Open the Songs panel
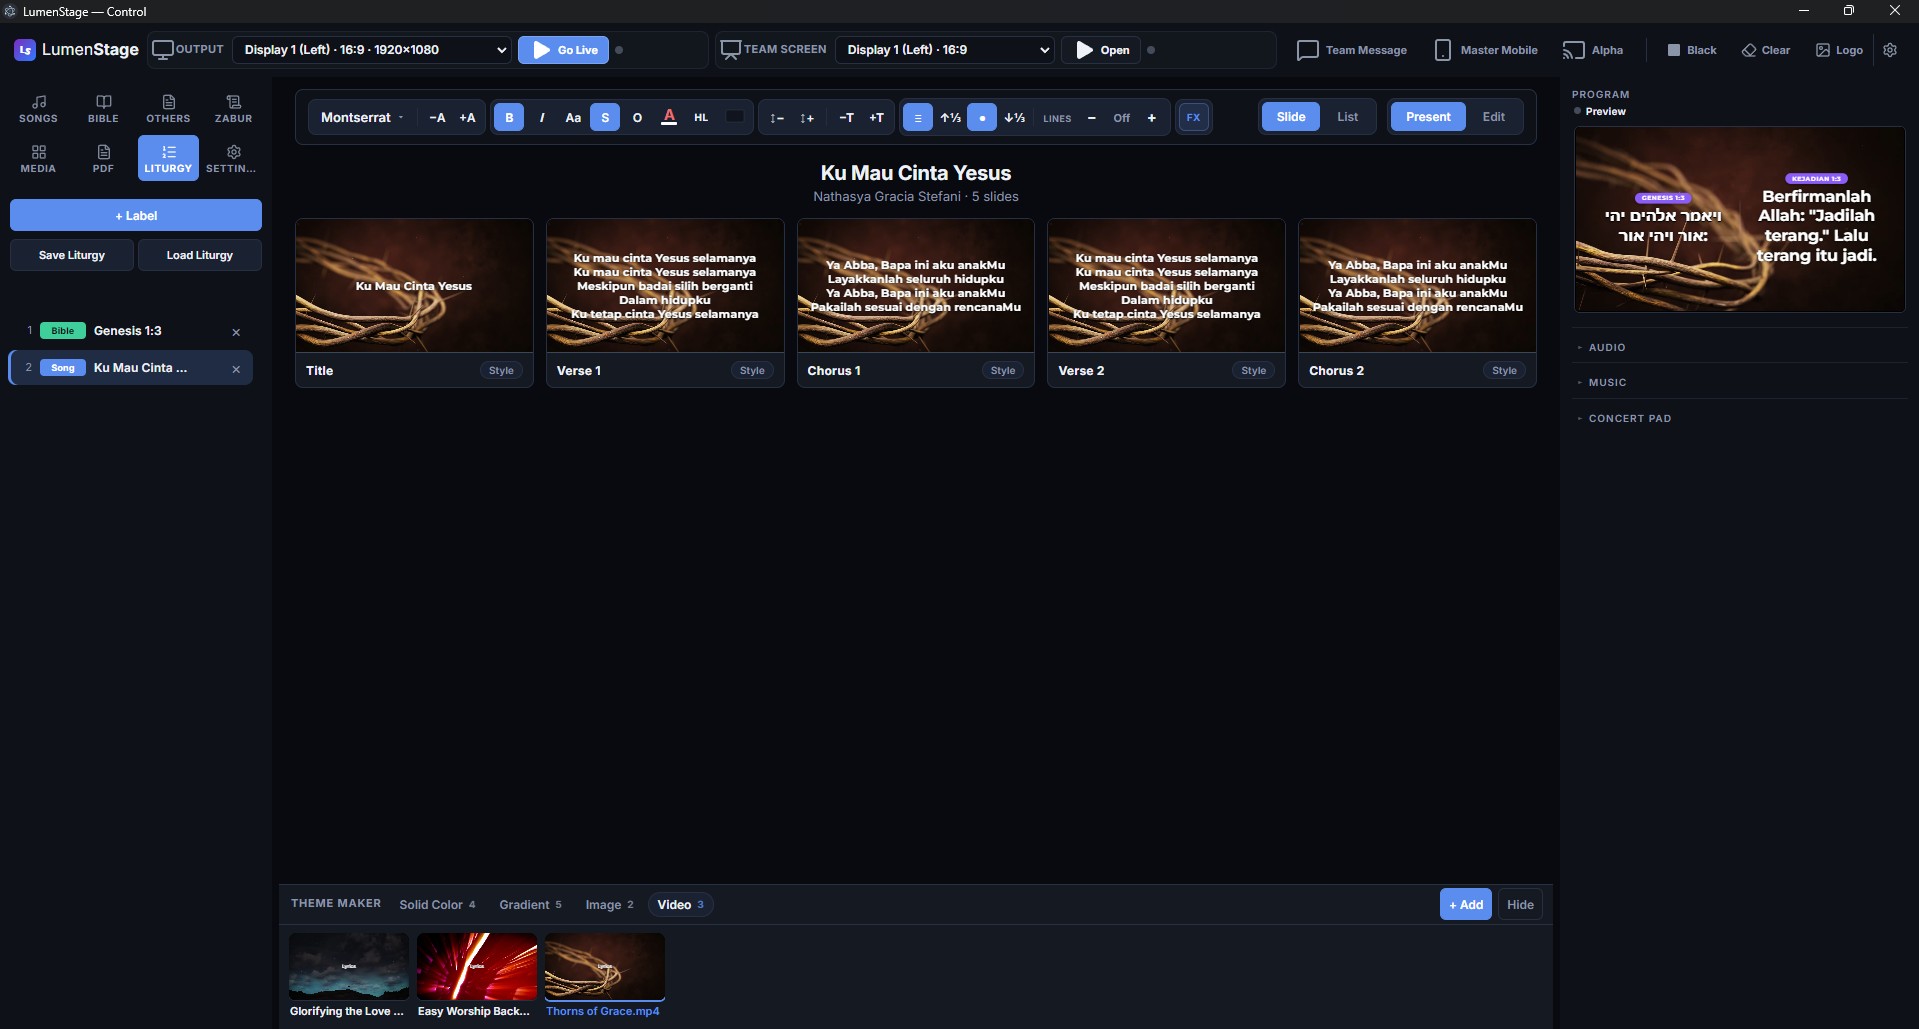 pyautogui.click(x=38, y=108)
